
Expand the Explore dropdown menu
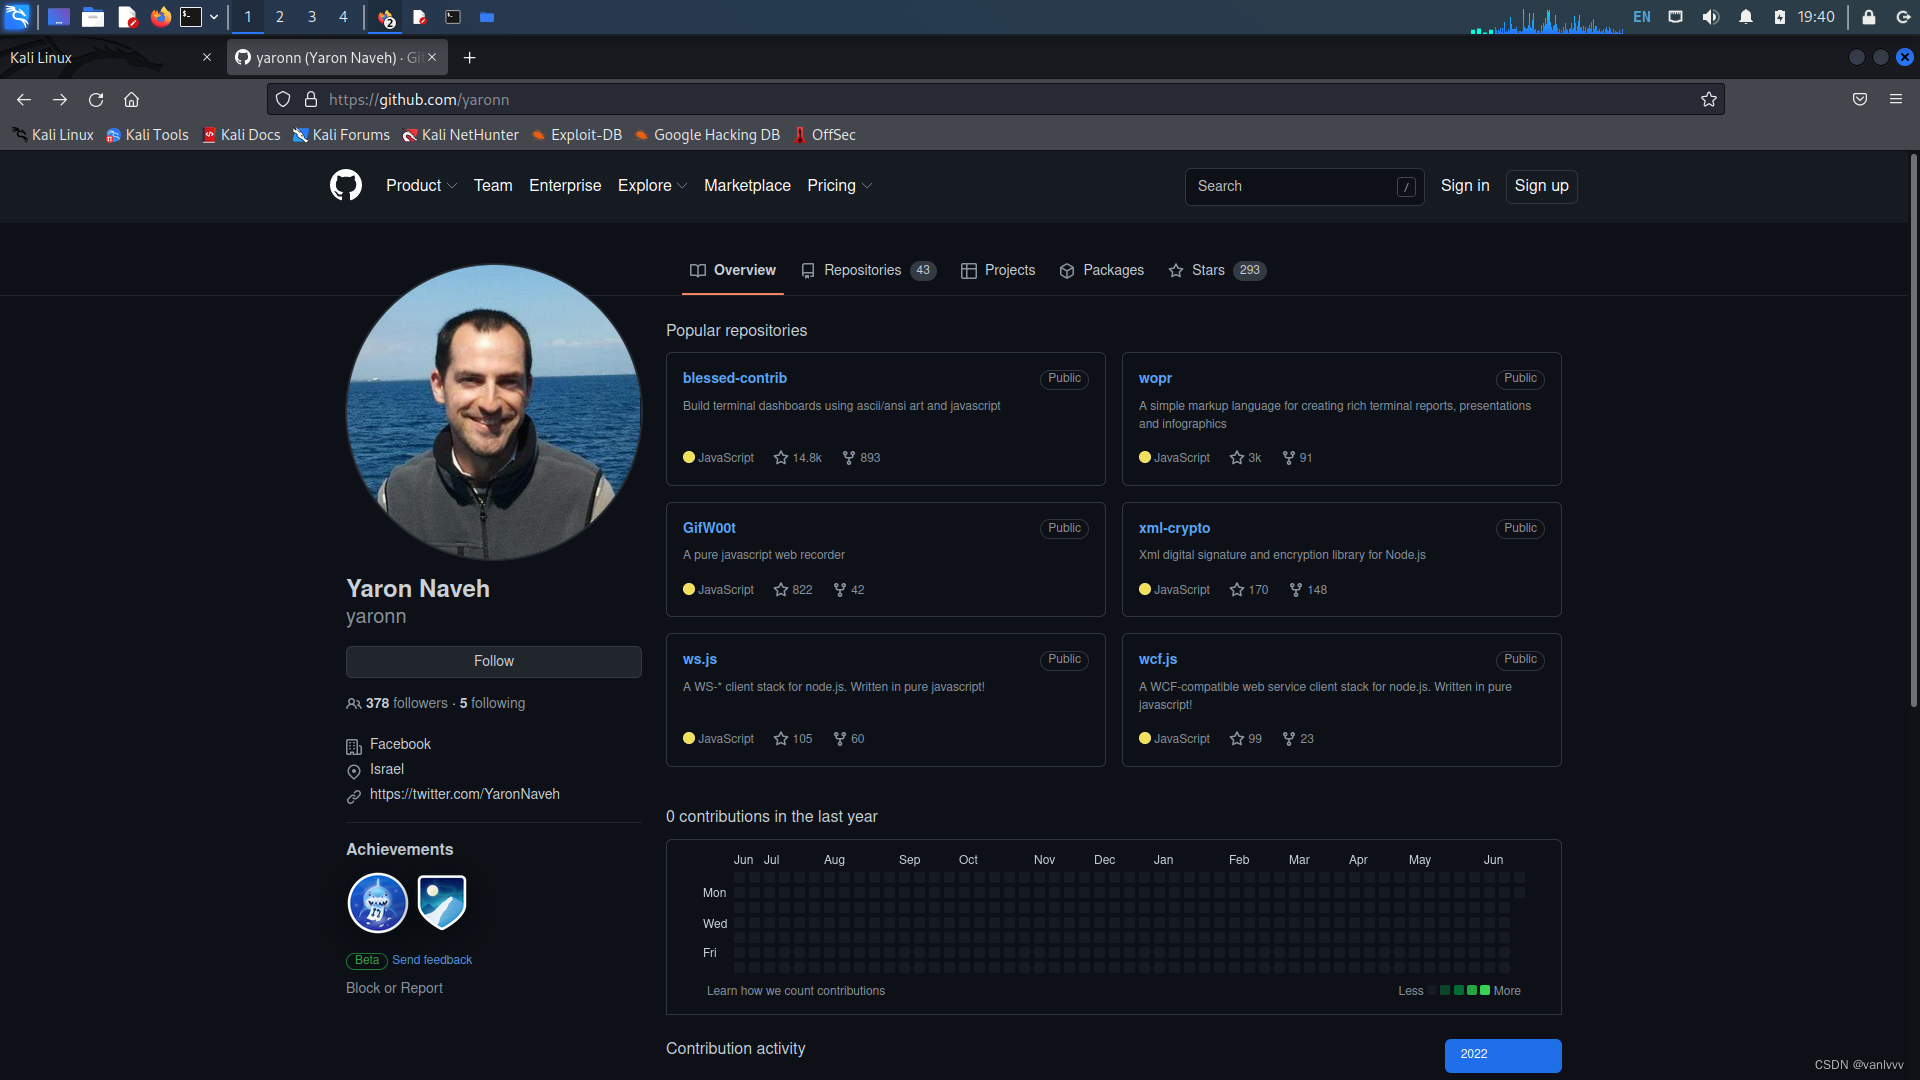(652, 186)
